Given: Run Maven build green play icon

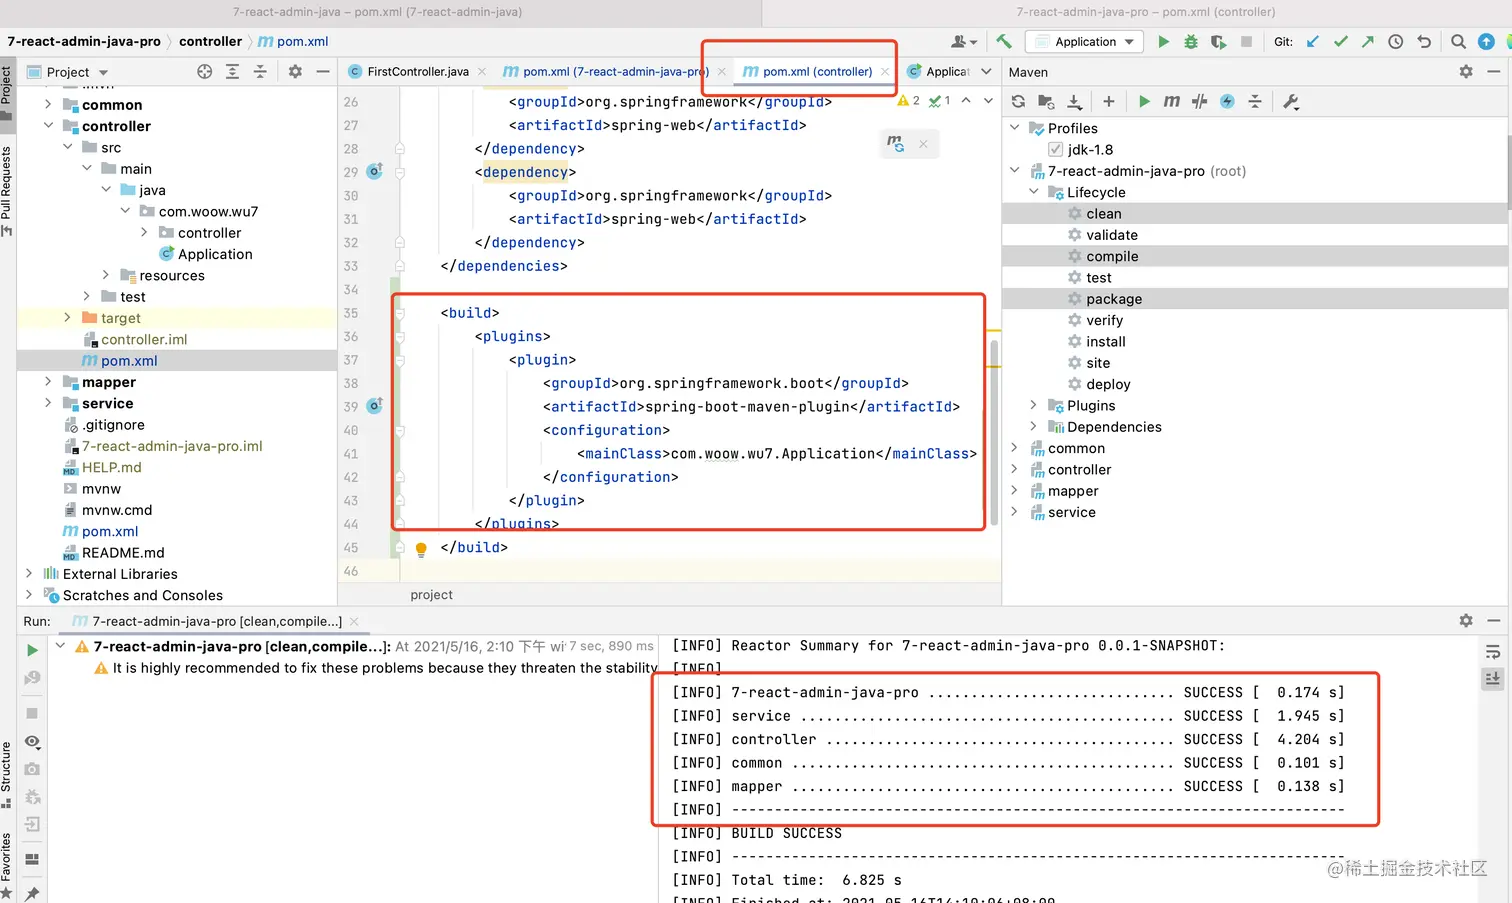Looking at the screenshot, I should tap(1144, 101).
